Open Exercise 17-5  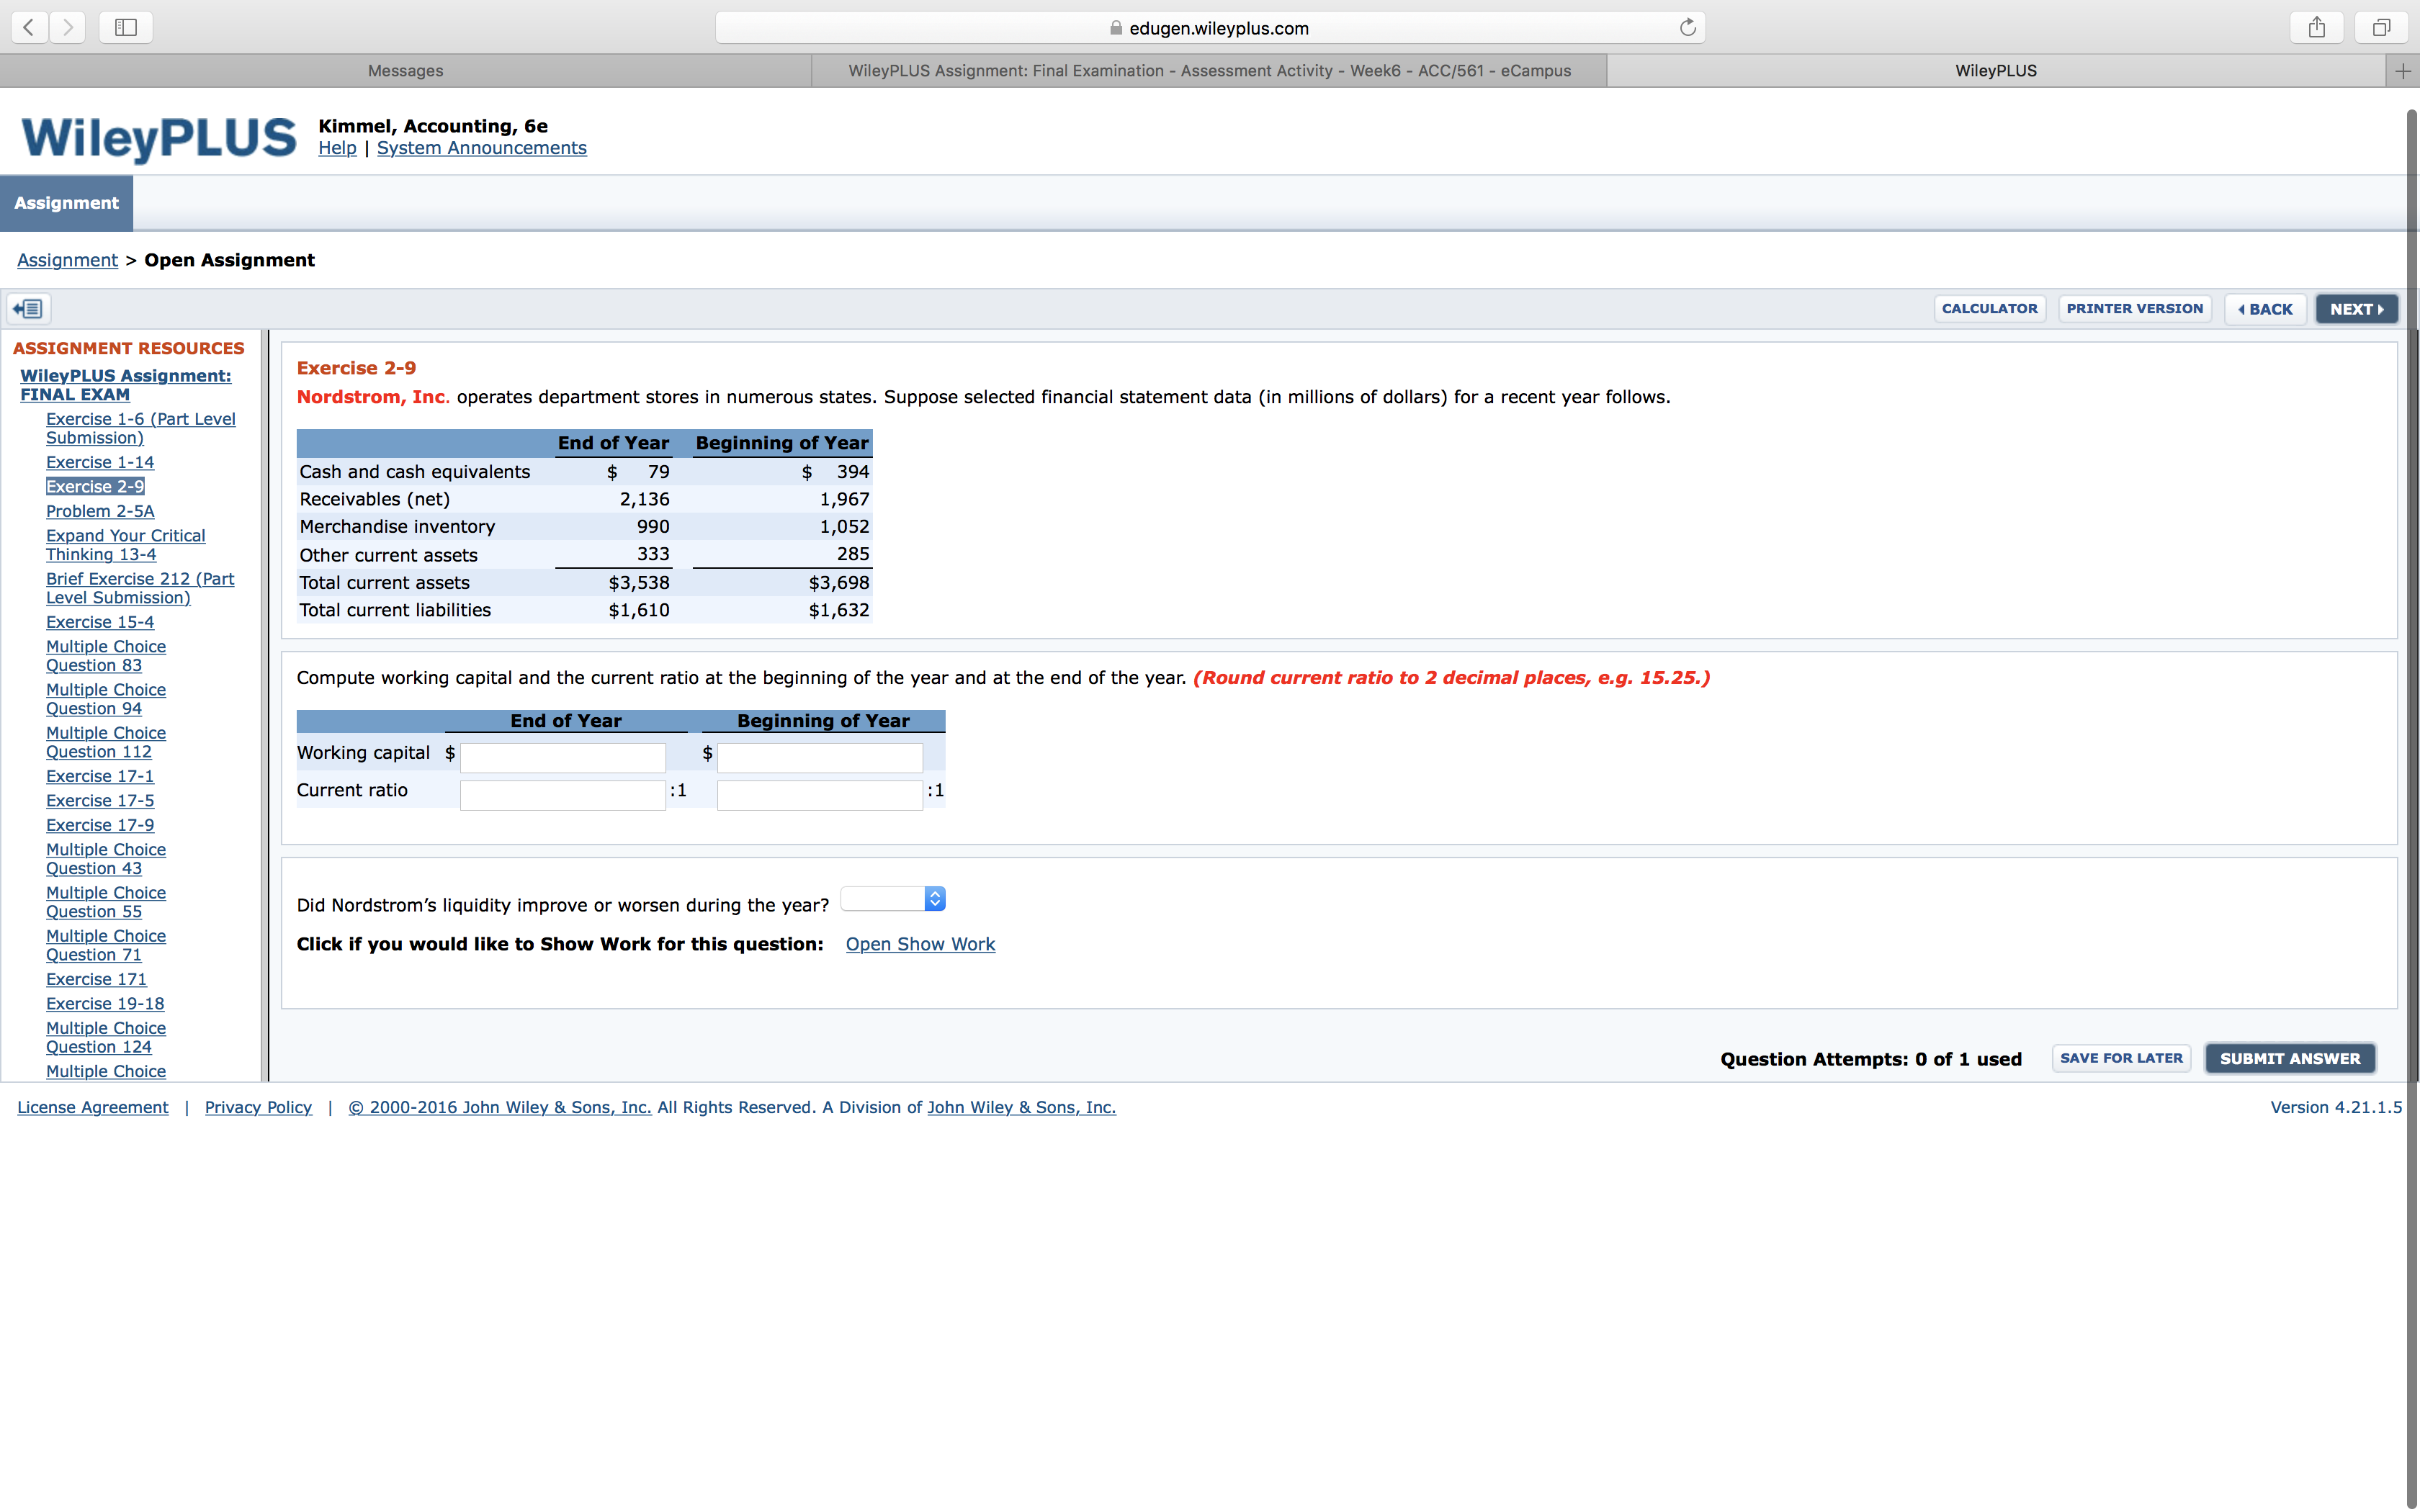tap(100, 801)
